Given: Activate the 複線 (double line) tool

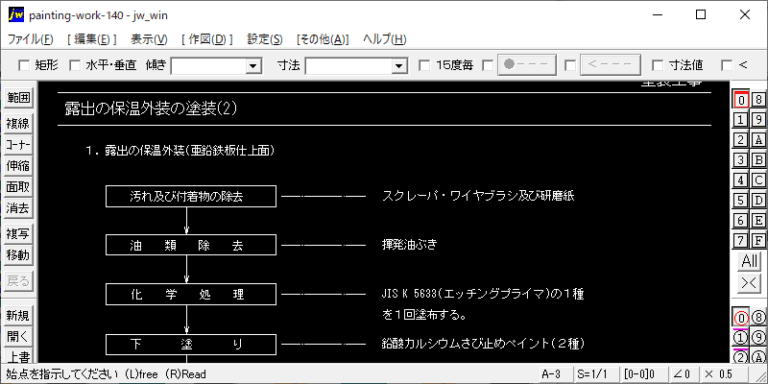Looking at the screenshot, I should click(18, 124).
